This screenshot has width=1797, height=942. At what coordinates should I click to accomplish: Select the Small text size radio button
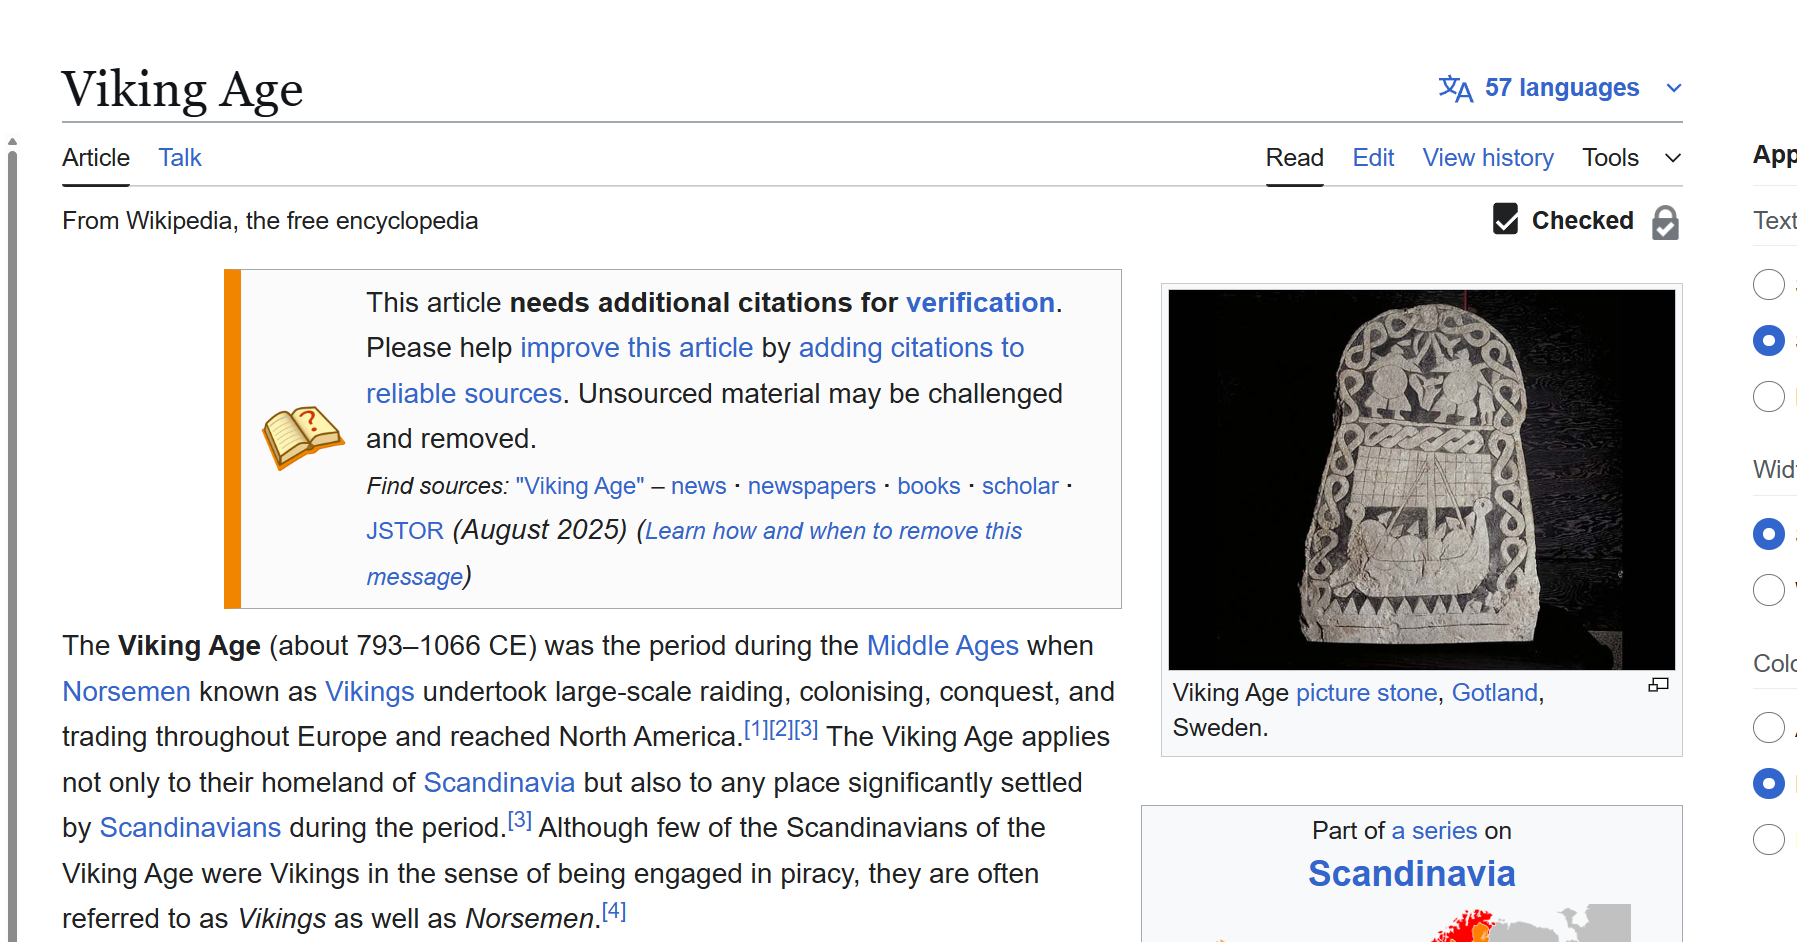pos(1768,285)
